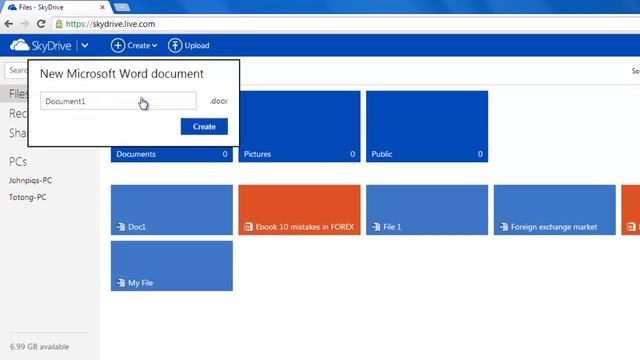Click the Upload label in toolbar
The height and width of the screenshot is (360, 640).
click(x=197, y=45)
